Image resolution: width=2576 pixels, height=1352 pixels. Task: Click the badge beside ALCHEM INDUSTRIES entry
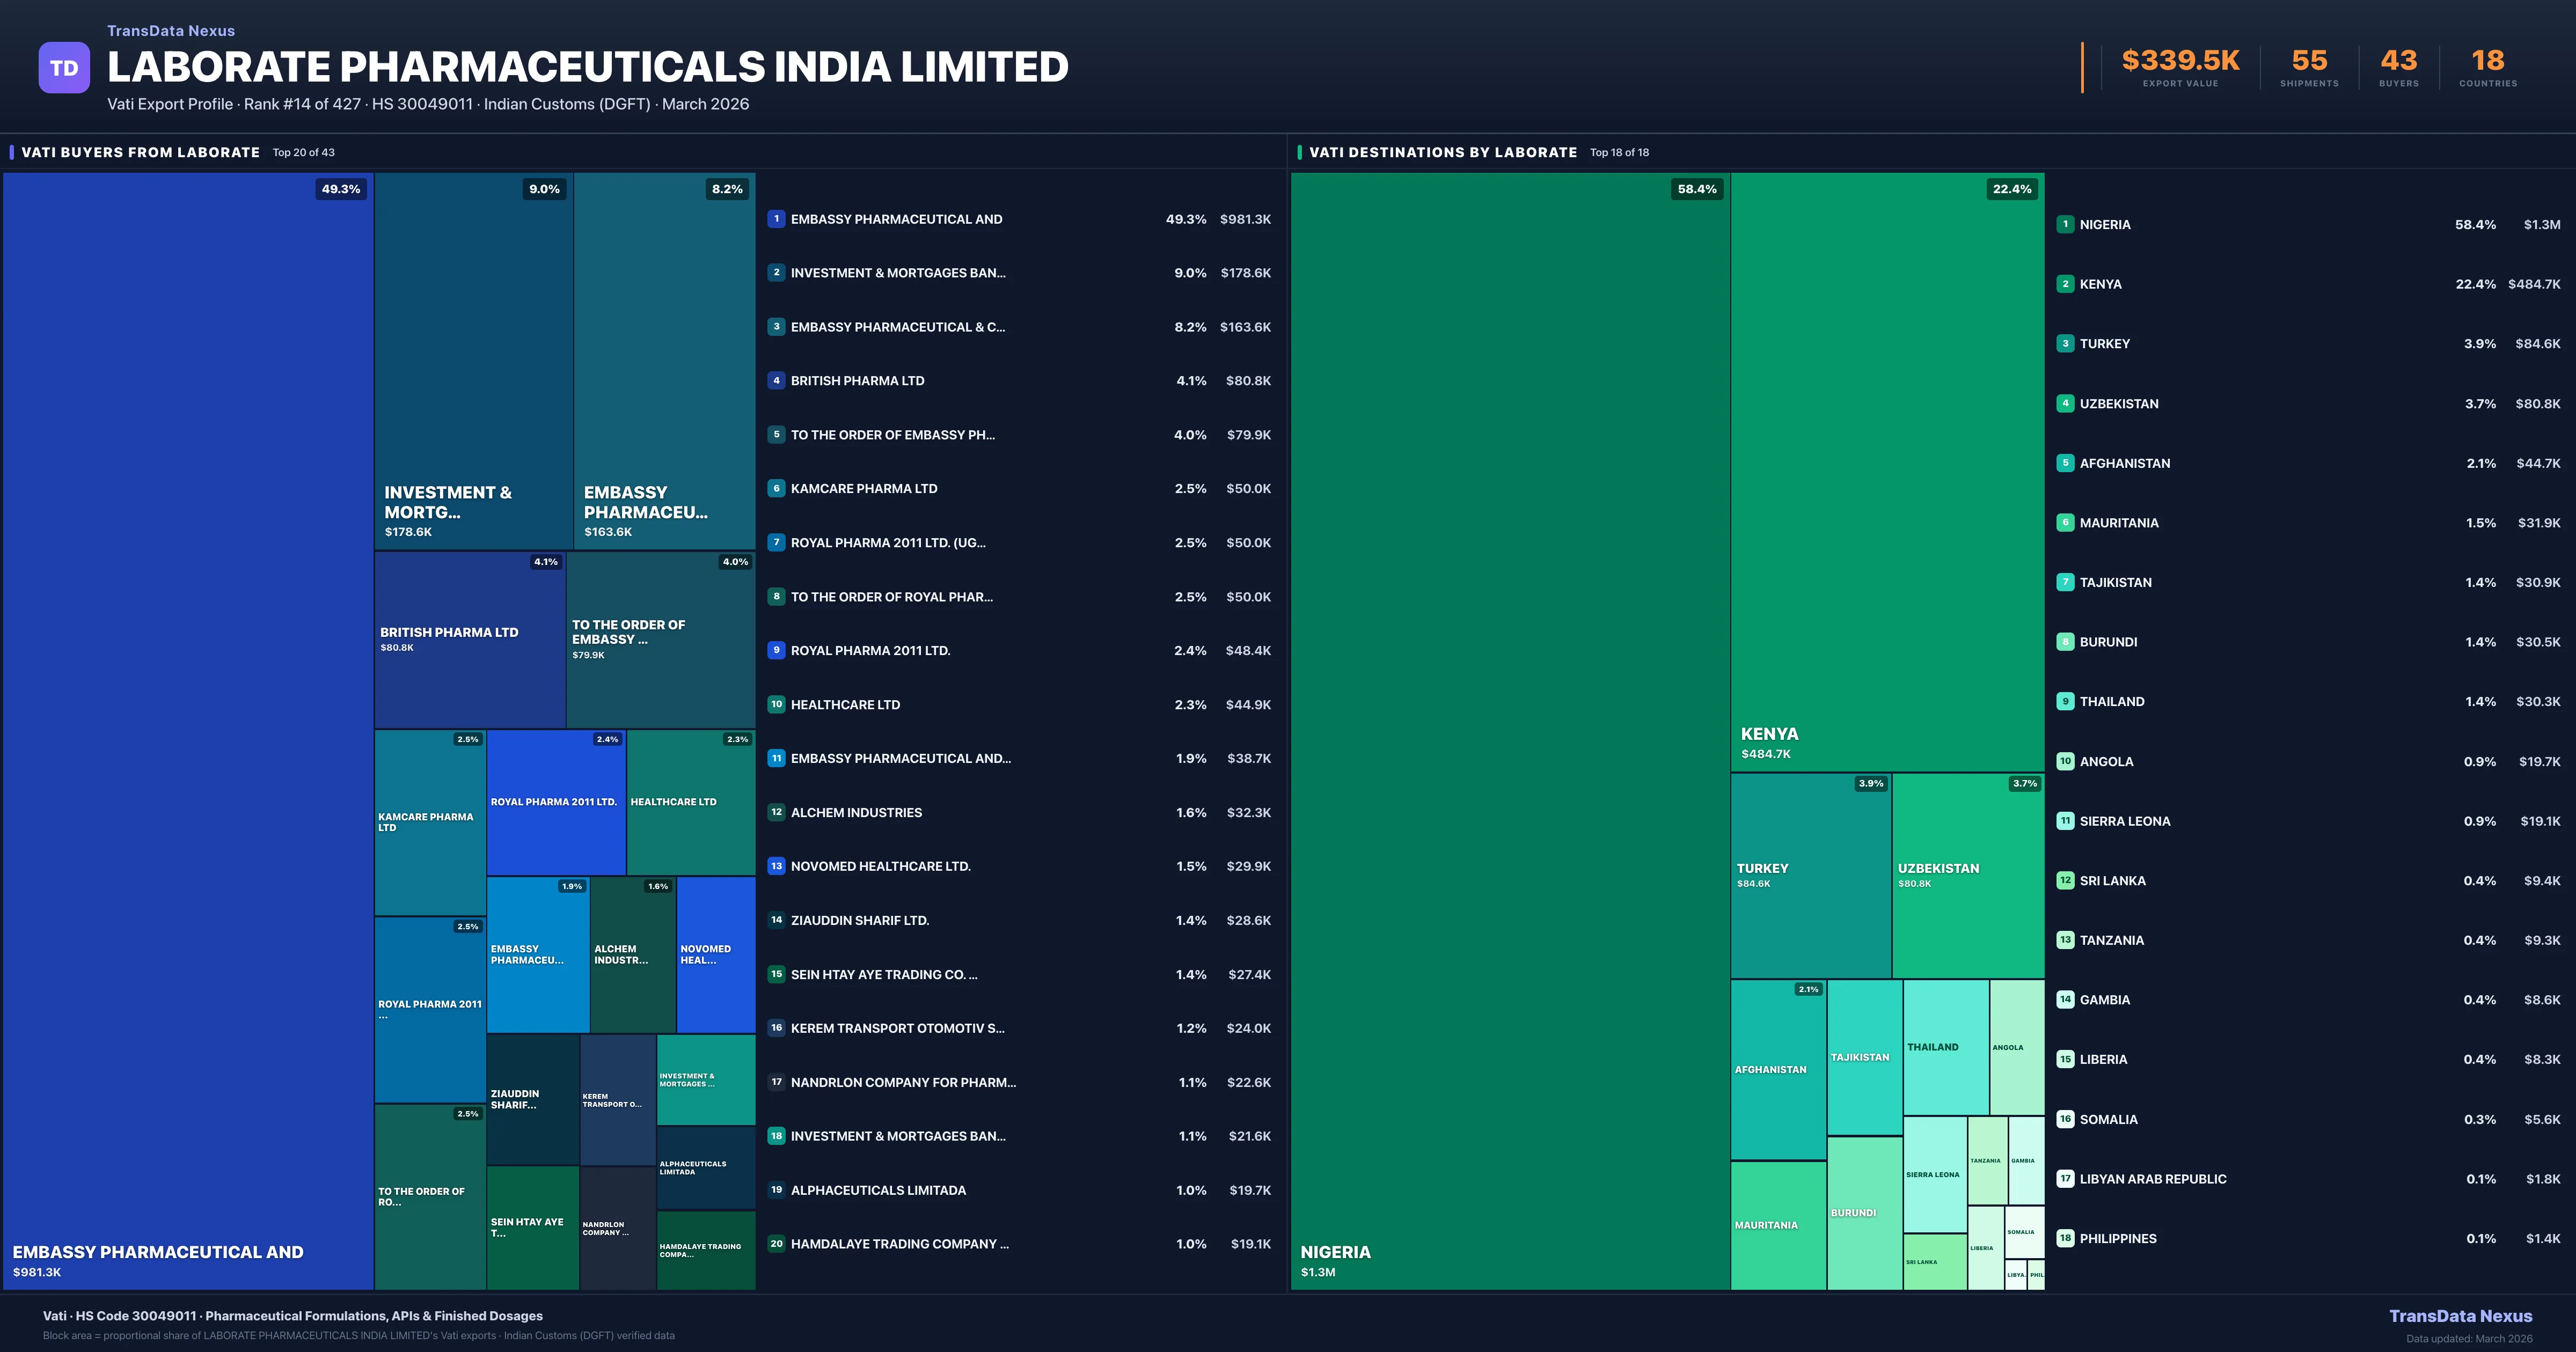pos(776,812)
